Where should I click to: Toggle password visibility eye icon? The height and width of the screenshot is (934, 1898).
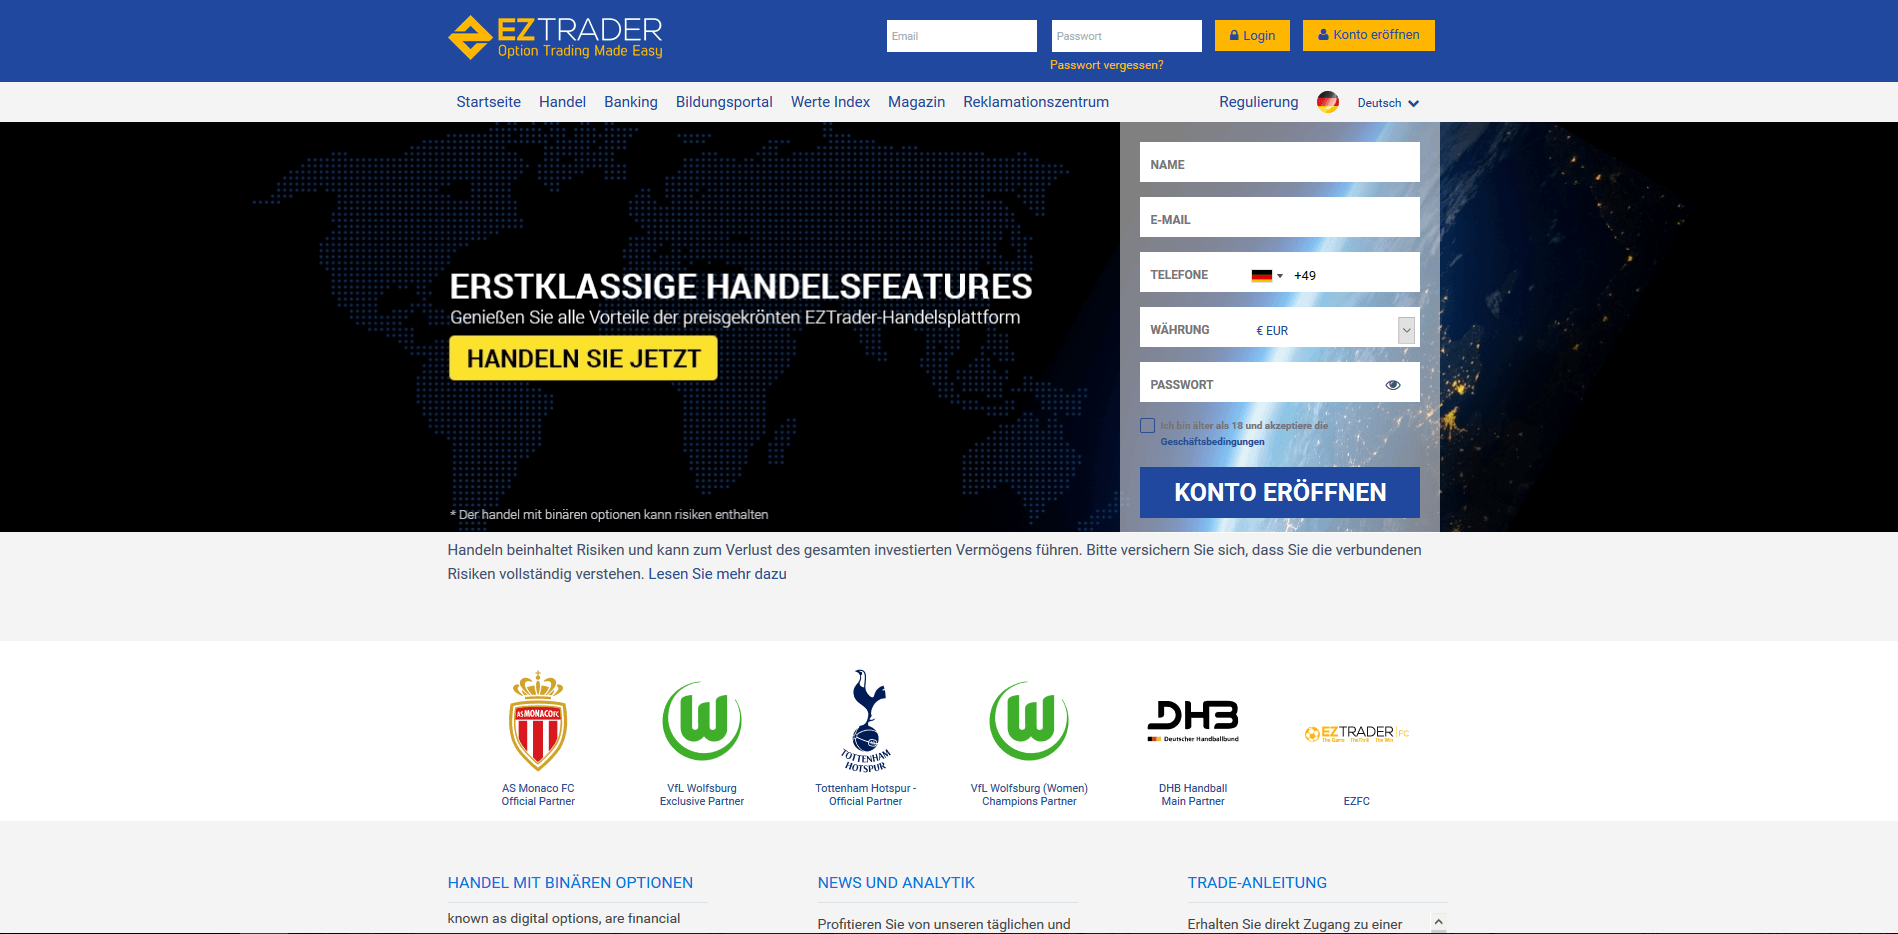tap(1393, 385)
